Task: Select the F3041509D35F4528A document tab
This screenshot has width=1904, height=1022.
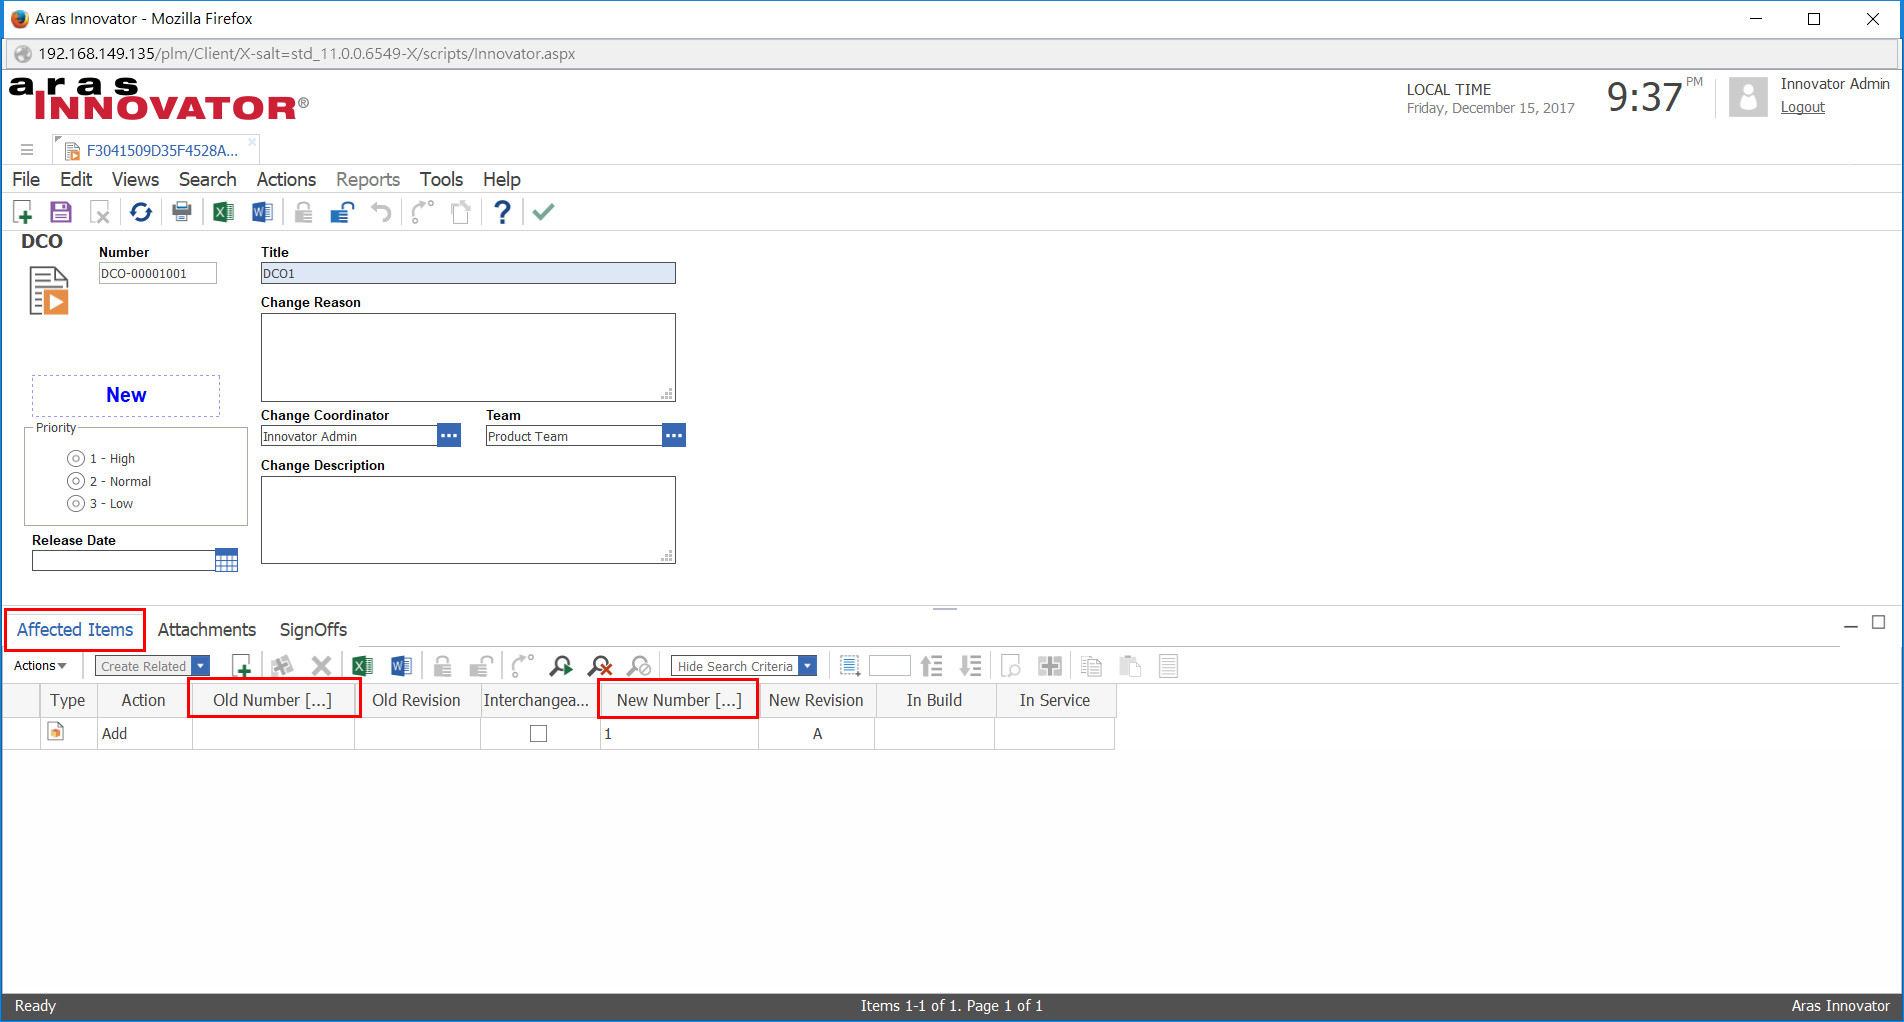Action: click(x=155, y=151)
